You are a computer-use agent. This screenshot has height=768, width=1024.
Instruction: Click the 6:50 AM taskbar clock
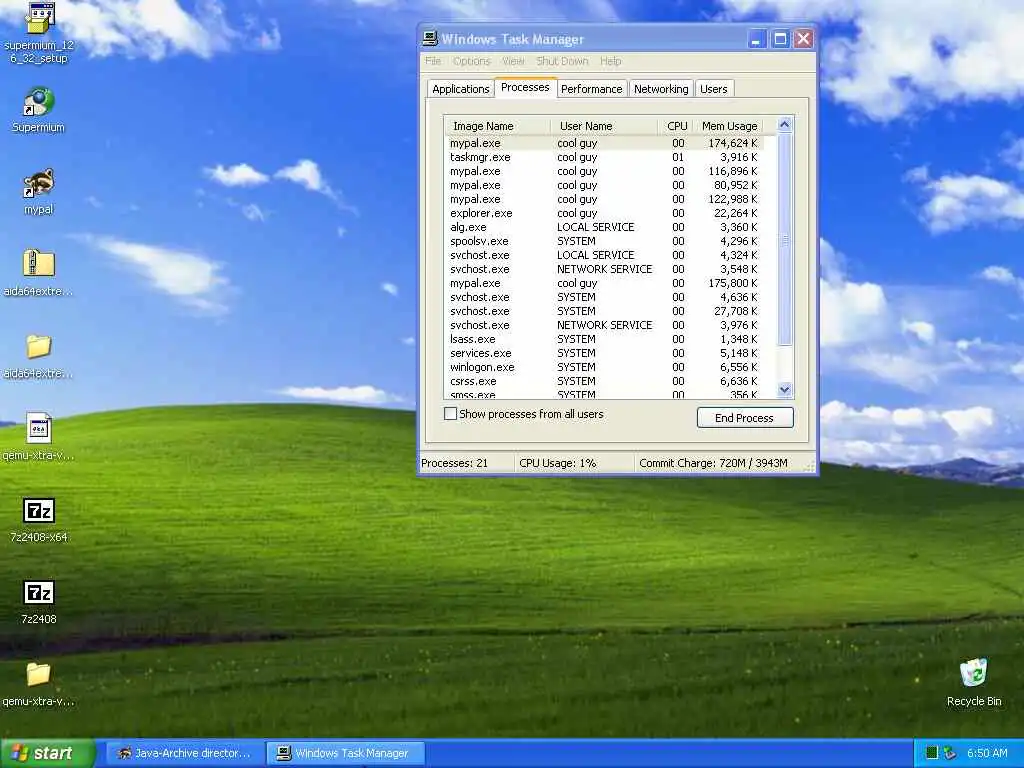tap(987, 753)
